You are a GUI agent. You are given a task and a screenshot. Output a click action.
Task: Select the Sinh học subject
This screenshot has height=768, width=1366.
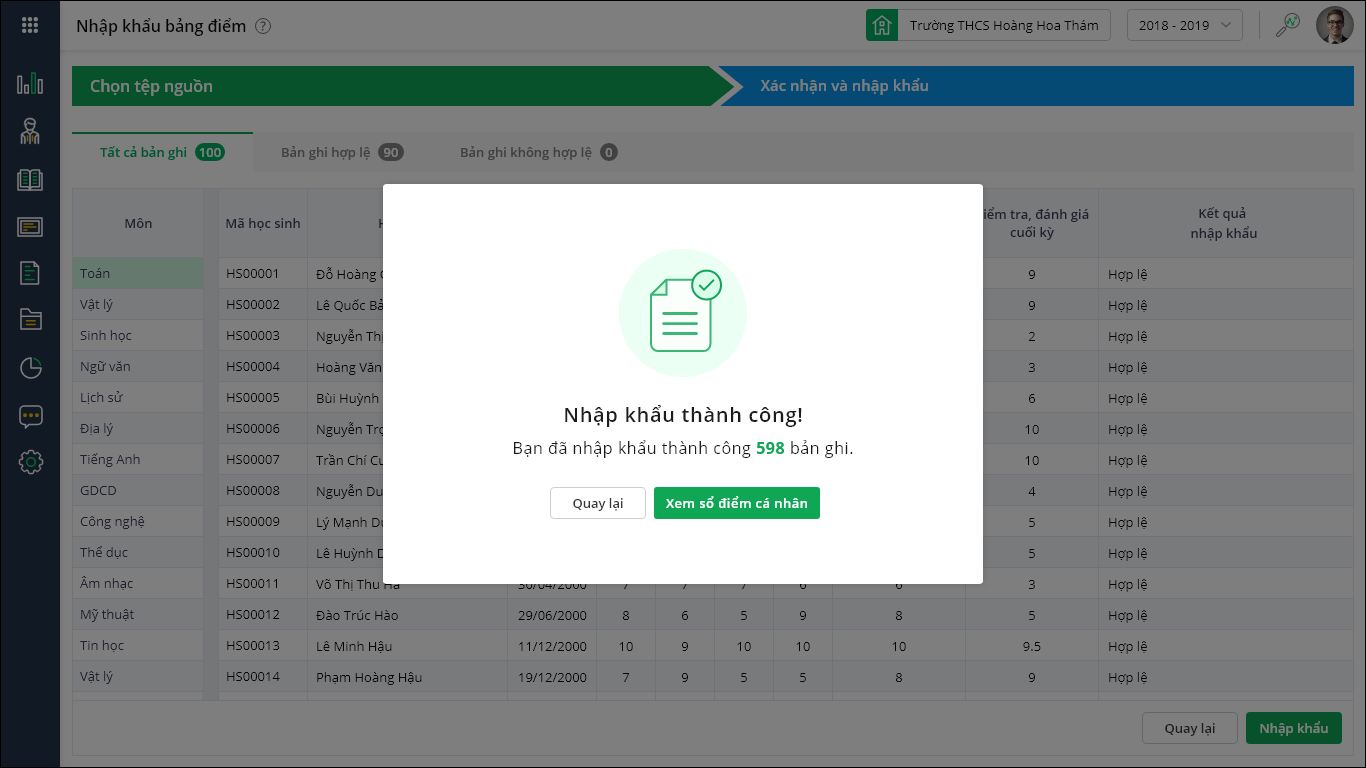(138, 336)
